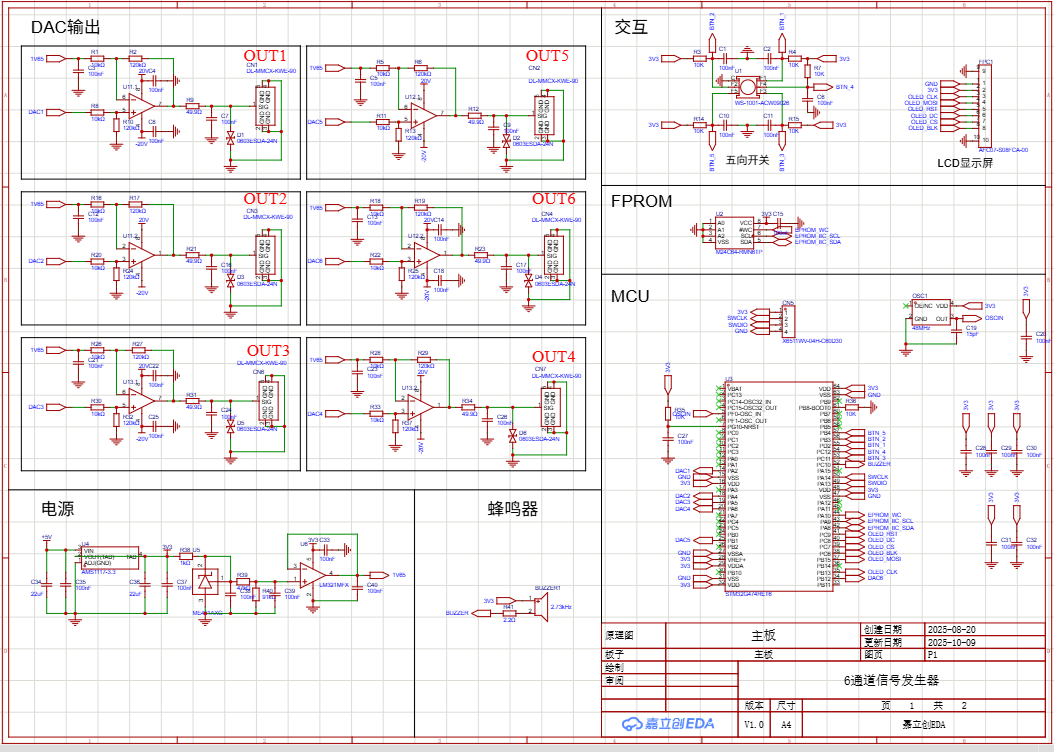1054x752 pixels.
Task: Click the LM321MF-X op-amp in 电源 section
Action: point(310,576)
